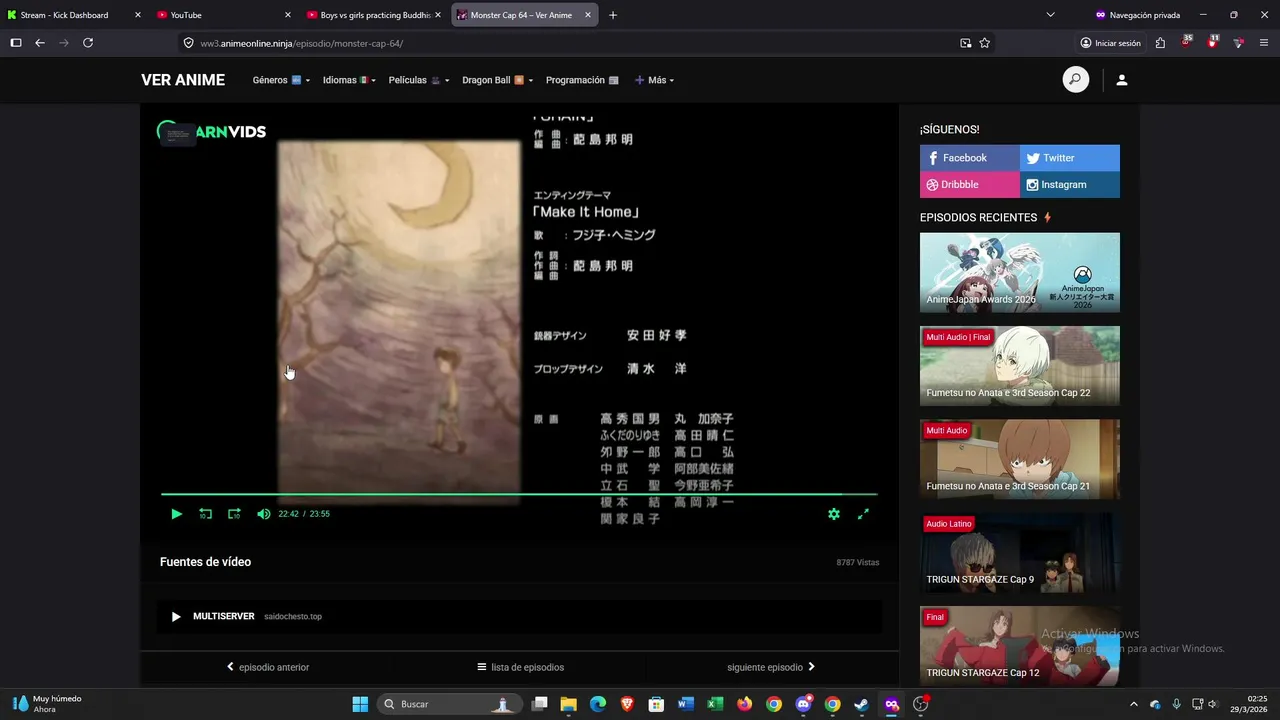Image resolution: width=1280 pixels, height=720 pixels.
Task: Open the browser extensions puzzle icon
Action: 1160,43
